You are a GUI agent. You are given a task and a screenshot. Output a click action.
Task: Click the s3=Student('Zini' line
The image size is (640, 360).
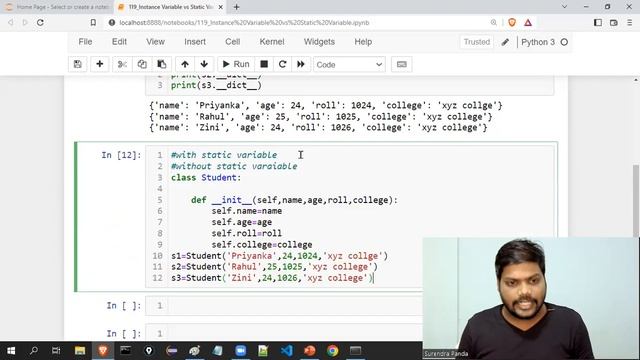272,278
